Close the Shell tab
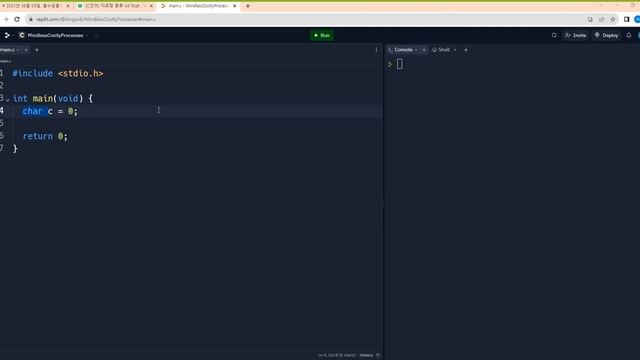Viewport: 640px width, 360px height. (x=455, y=50)
